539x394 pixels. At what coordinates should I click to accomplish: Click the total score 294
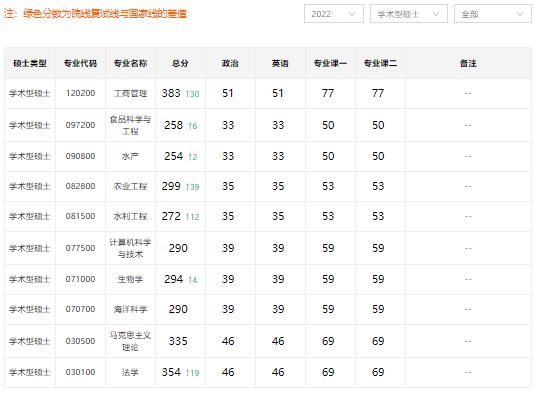tap(174, 279)
